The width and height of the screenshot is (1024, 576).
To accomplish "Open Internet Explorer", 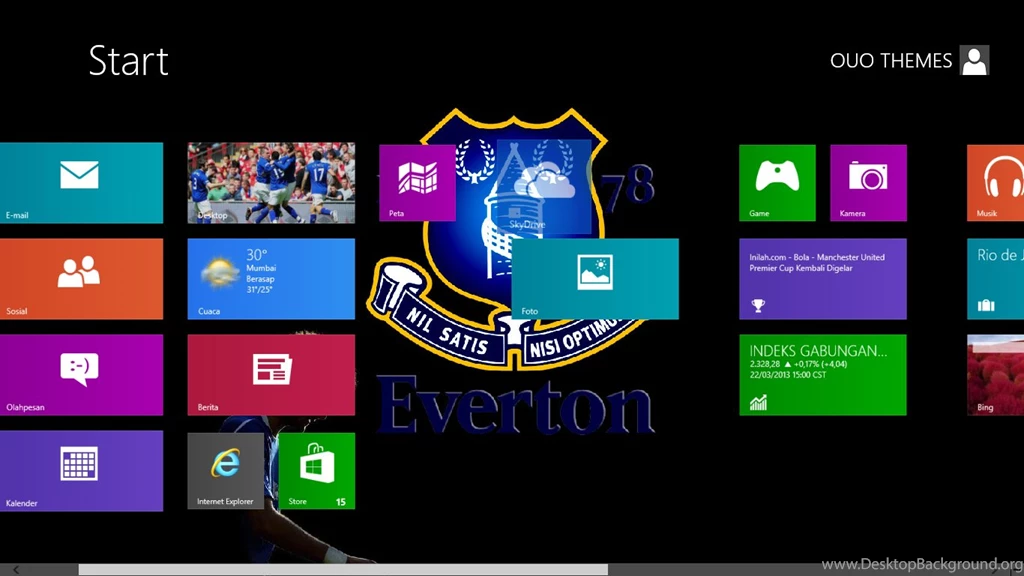I will [x=225, y=470].
